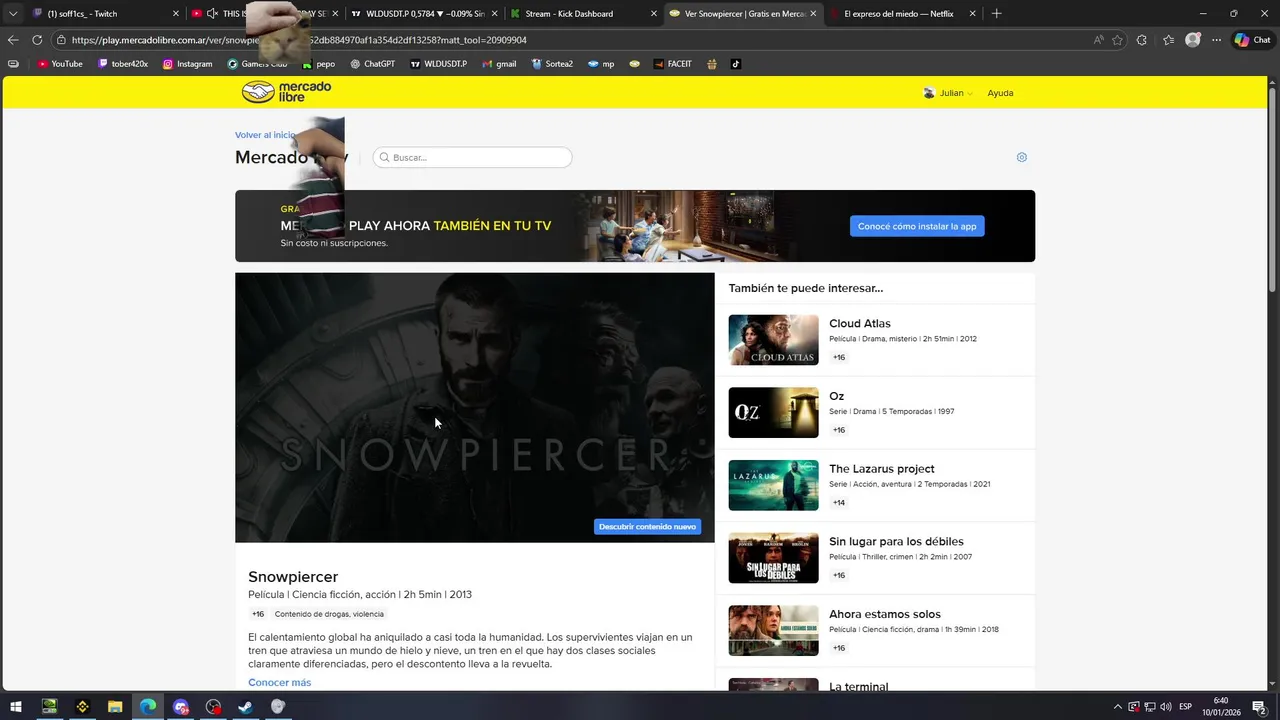The width and height of the screenshot is (1280, 720).
Task: Add page to favorites with star icon
Action: pyautogui.click(x=1117, y=40)
